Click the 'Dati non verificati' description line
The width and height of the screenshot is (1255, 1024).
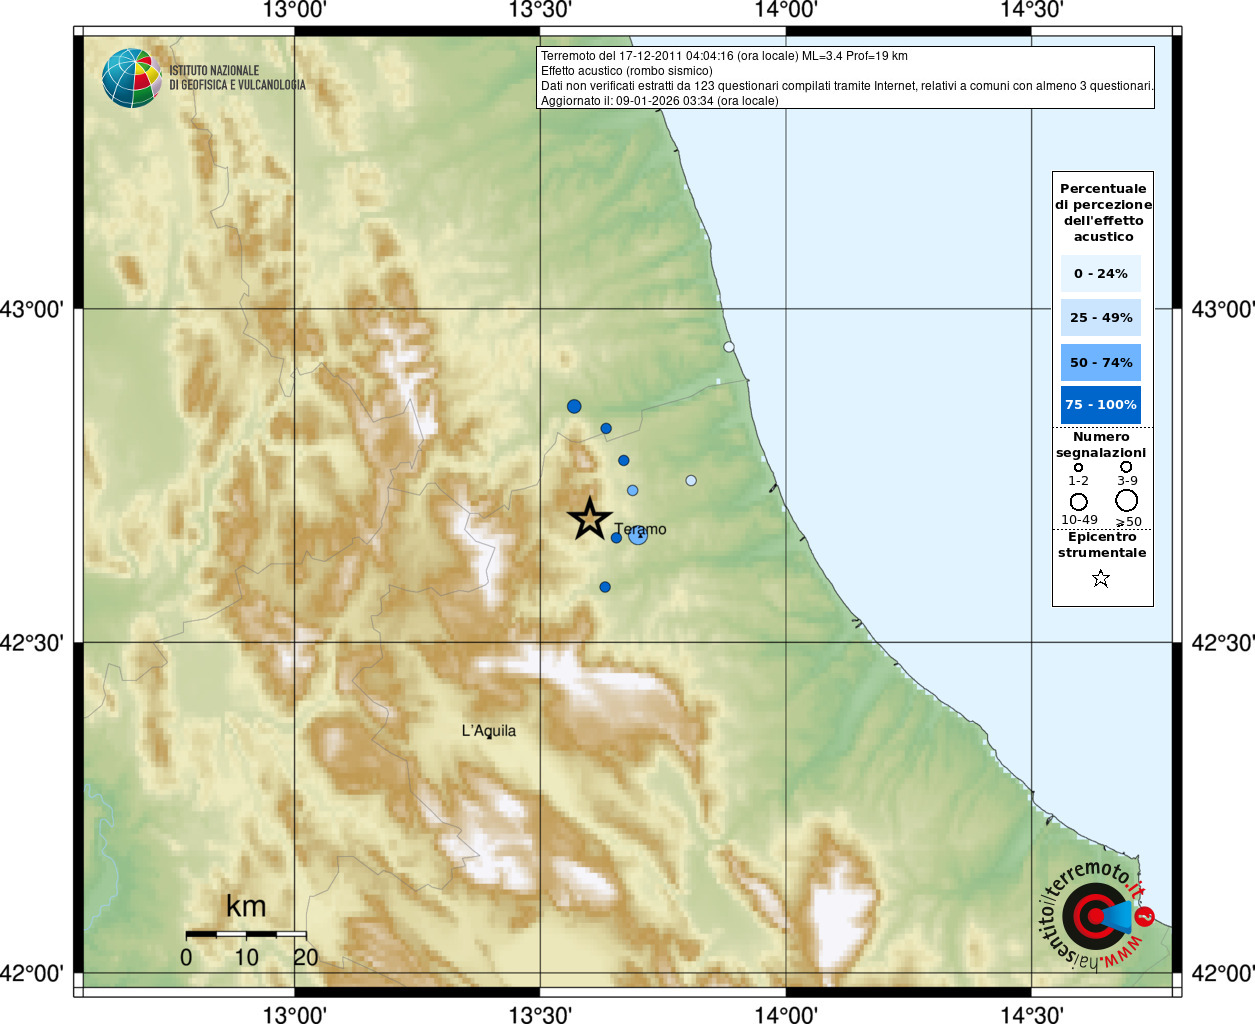coord(847,86)
